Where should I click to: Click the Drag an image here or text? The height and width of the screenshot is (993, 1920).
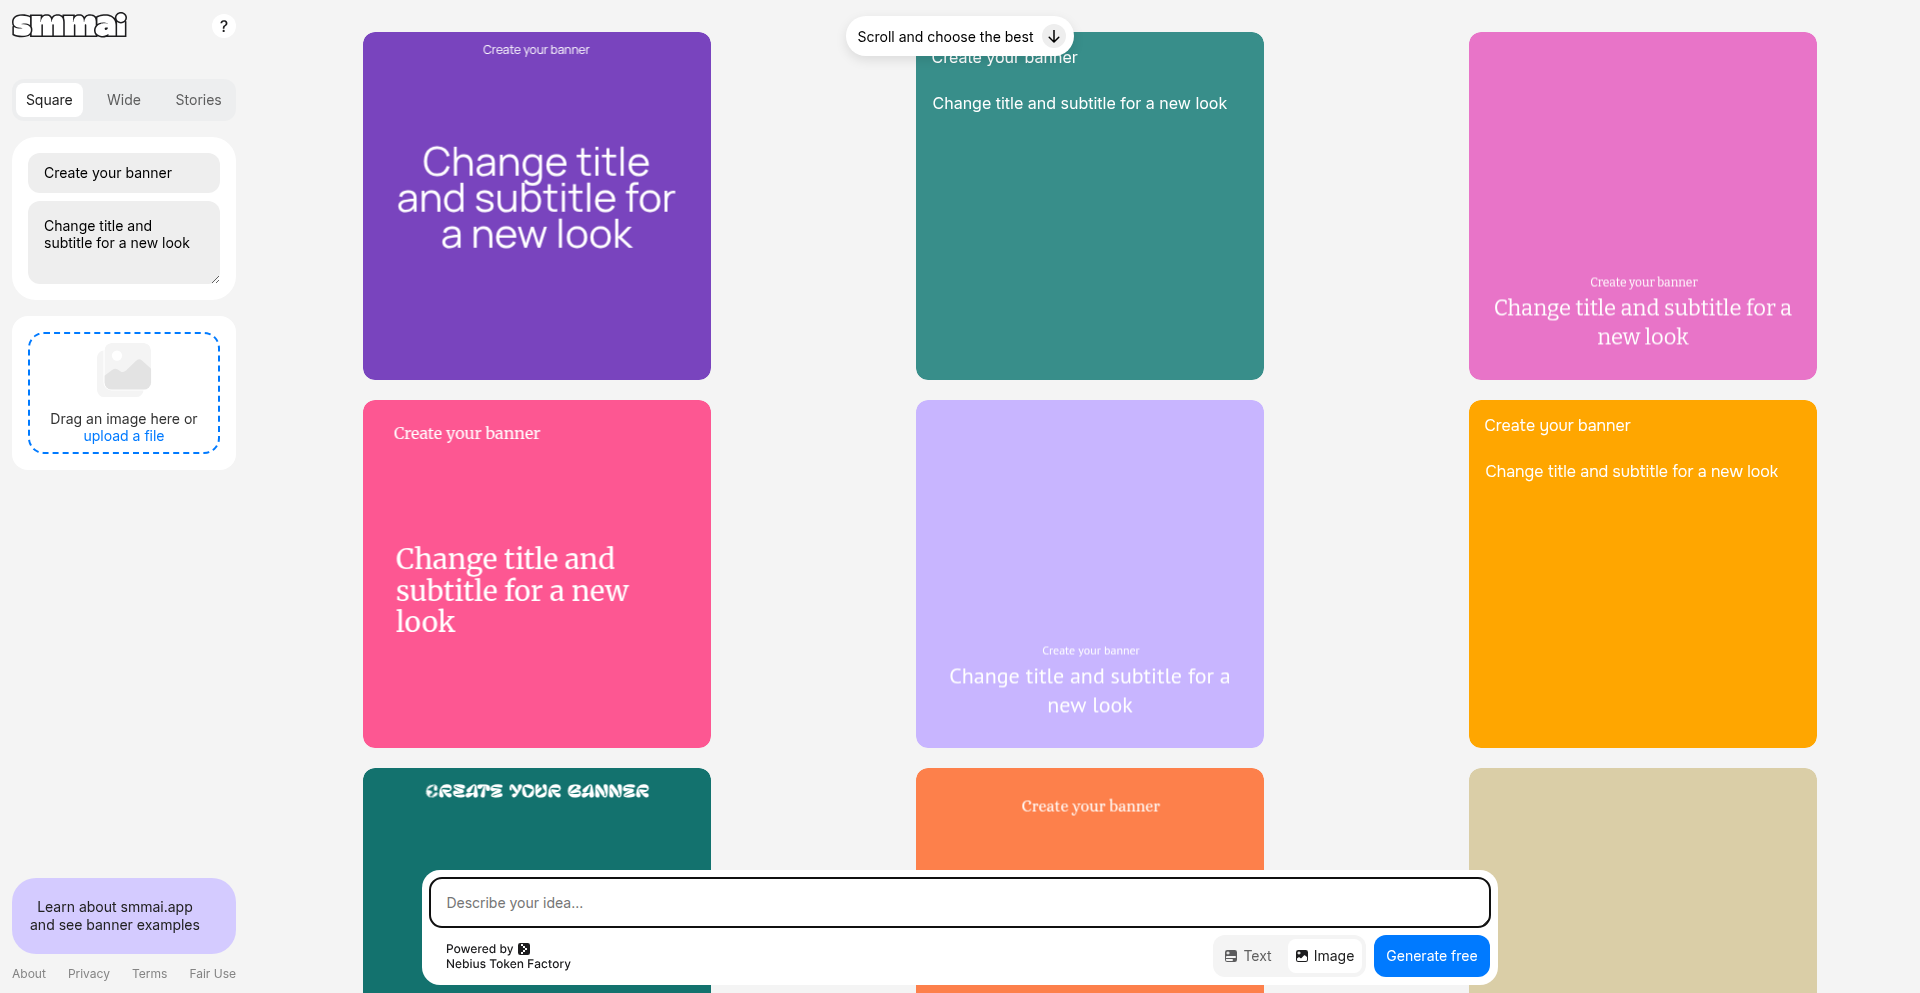click(124, 419)
